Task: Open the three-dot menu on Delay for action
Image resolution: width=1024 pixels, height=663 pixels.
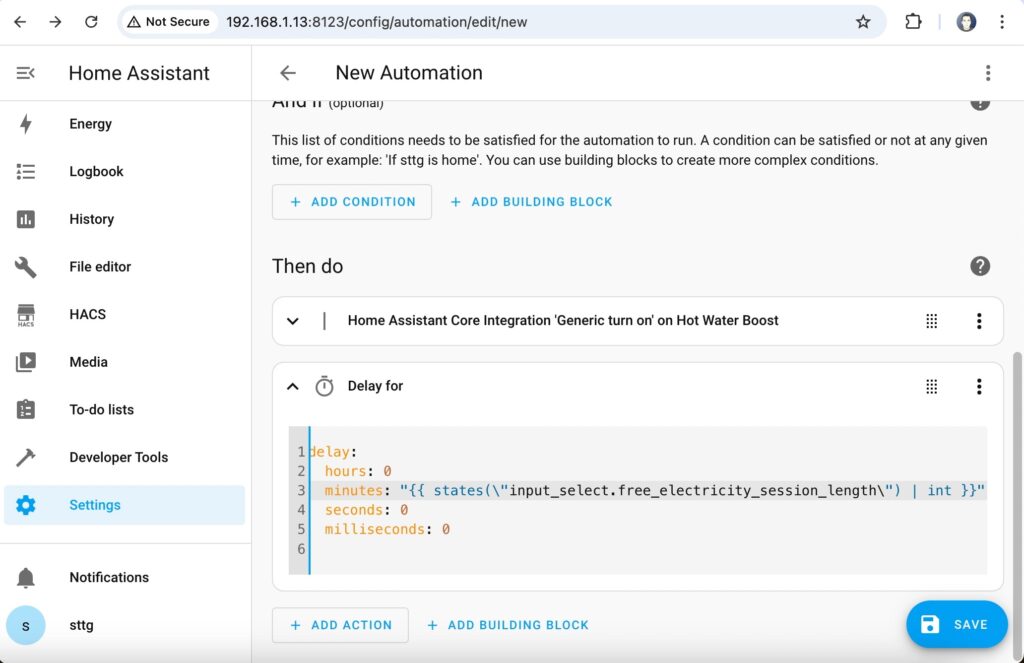Action: pos(979,387)
